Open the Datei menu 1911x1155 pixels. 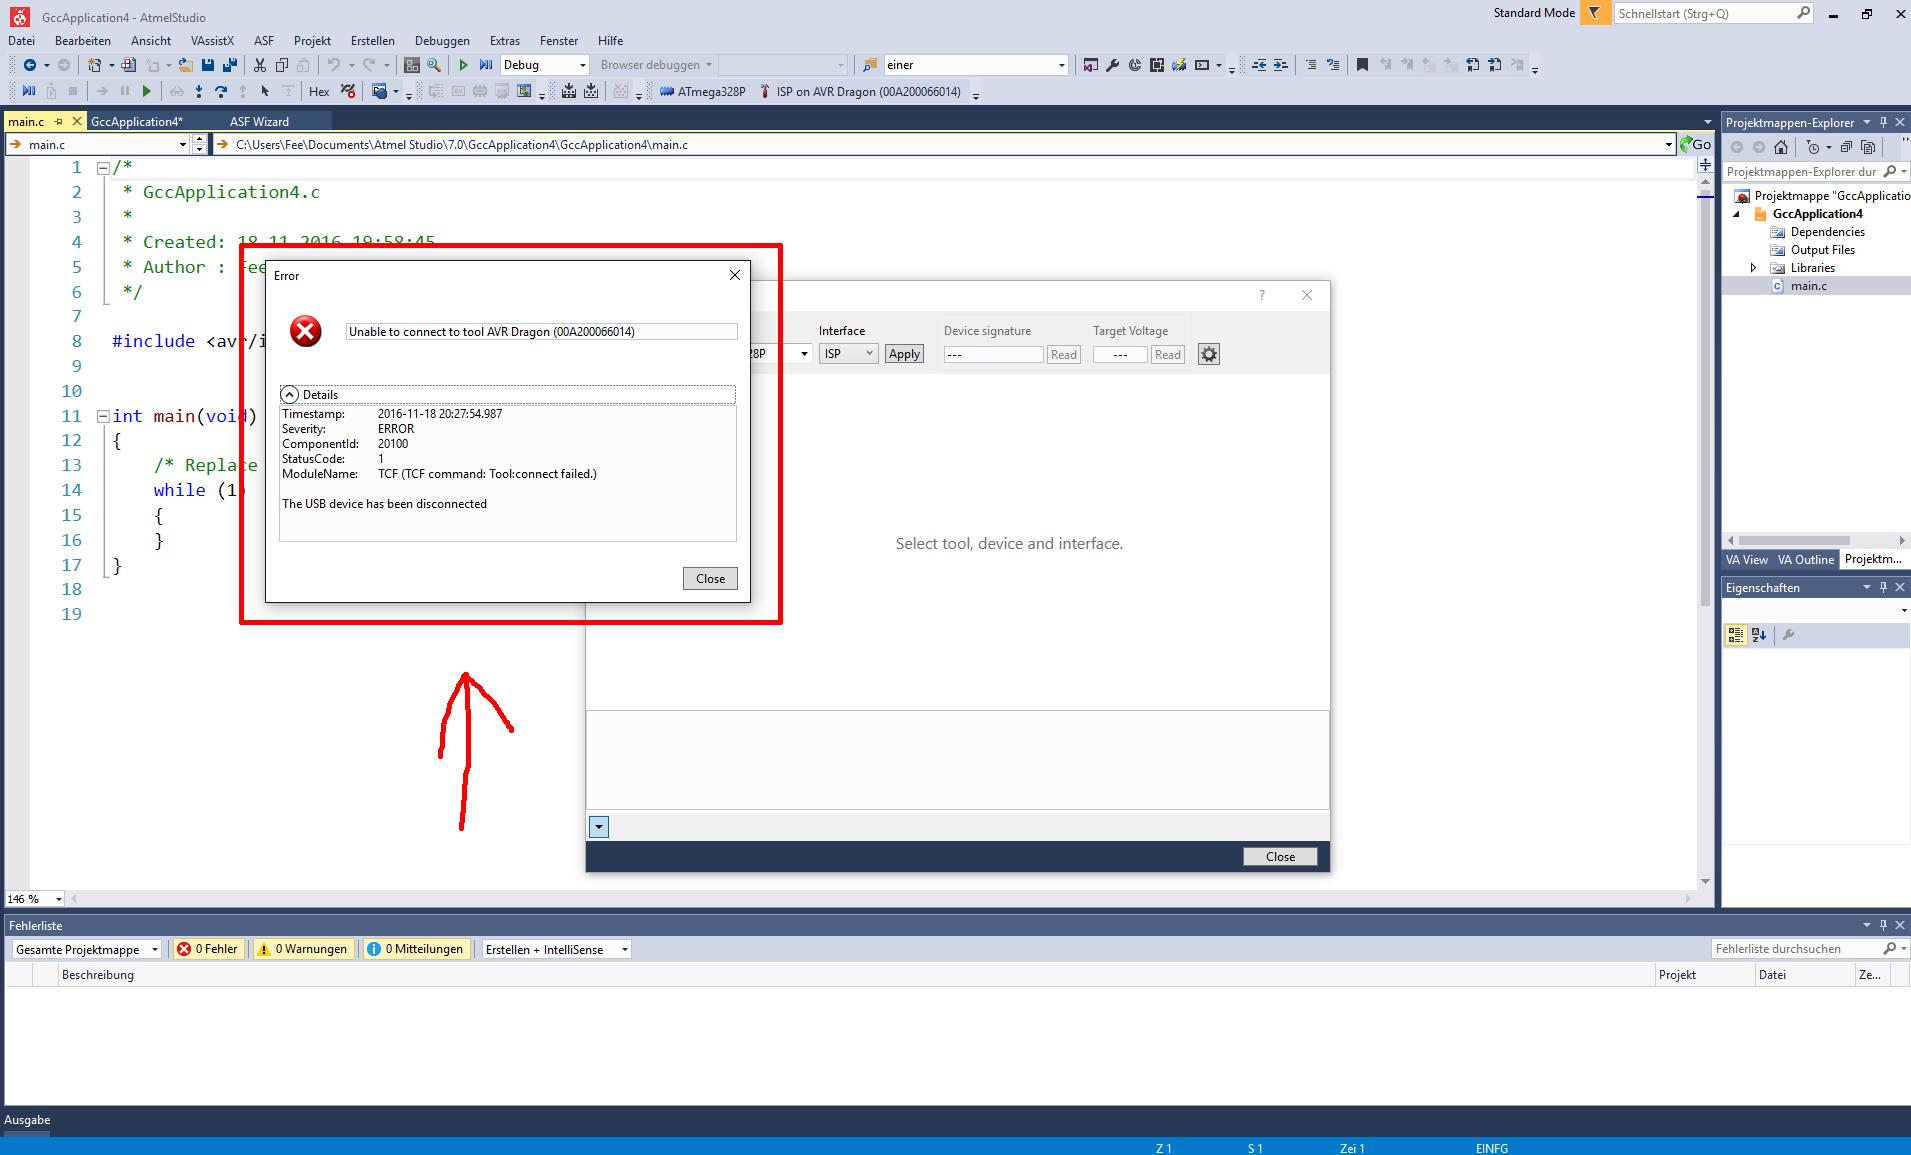[x=21, y=41]
